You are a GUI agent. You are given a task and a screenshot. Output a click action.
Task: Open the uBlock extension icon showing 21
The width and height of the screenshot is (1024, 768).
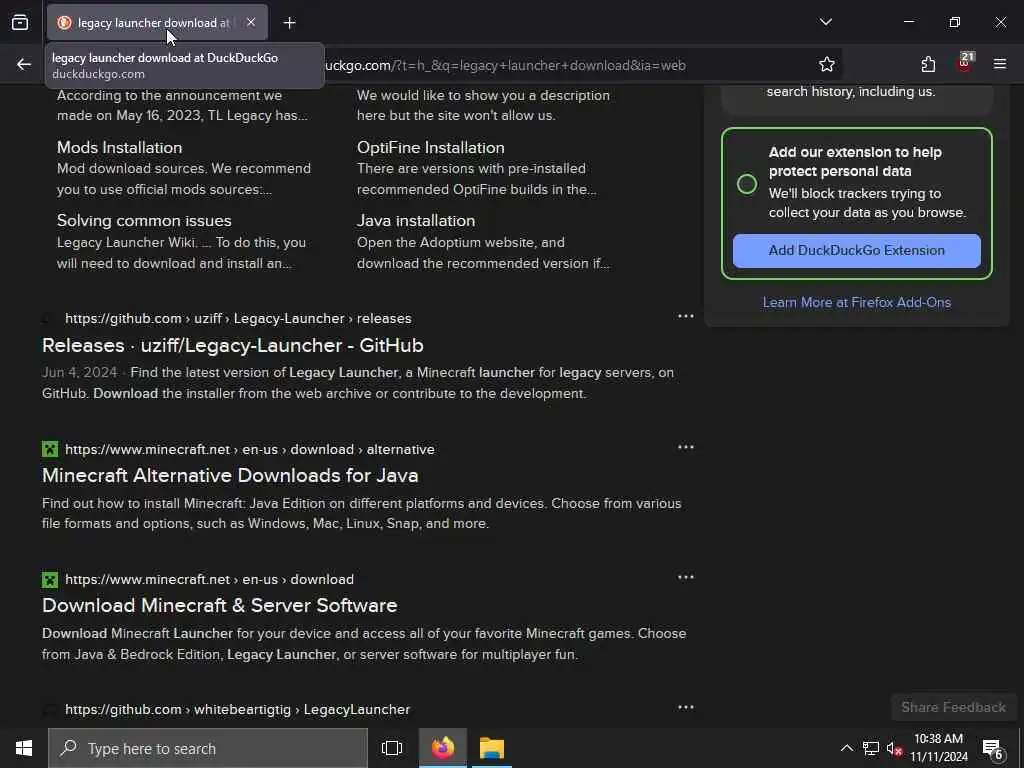click(965, 63)
